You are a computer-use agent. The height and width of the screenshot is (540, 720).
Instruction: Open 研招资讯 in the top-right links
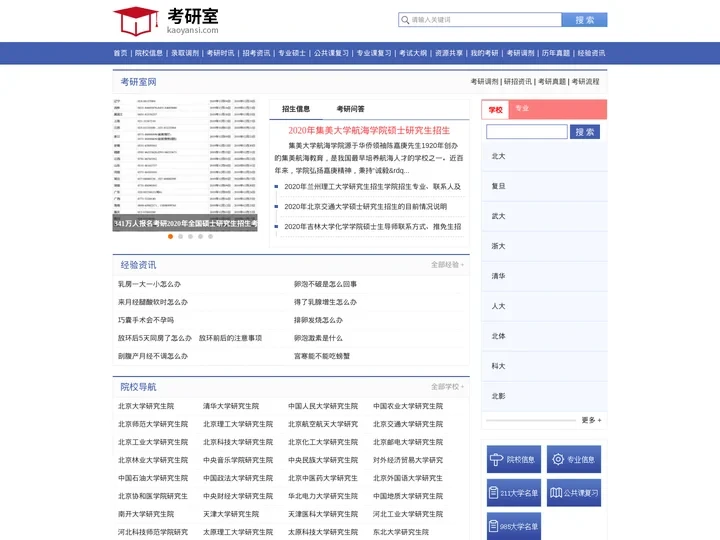518,82
